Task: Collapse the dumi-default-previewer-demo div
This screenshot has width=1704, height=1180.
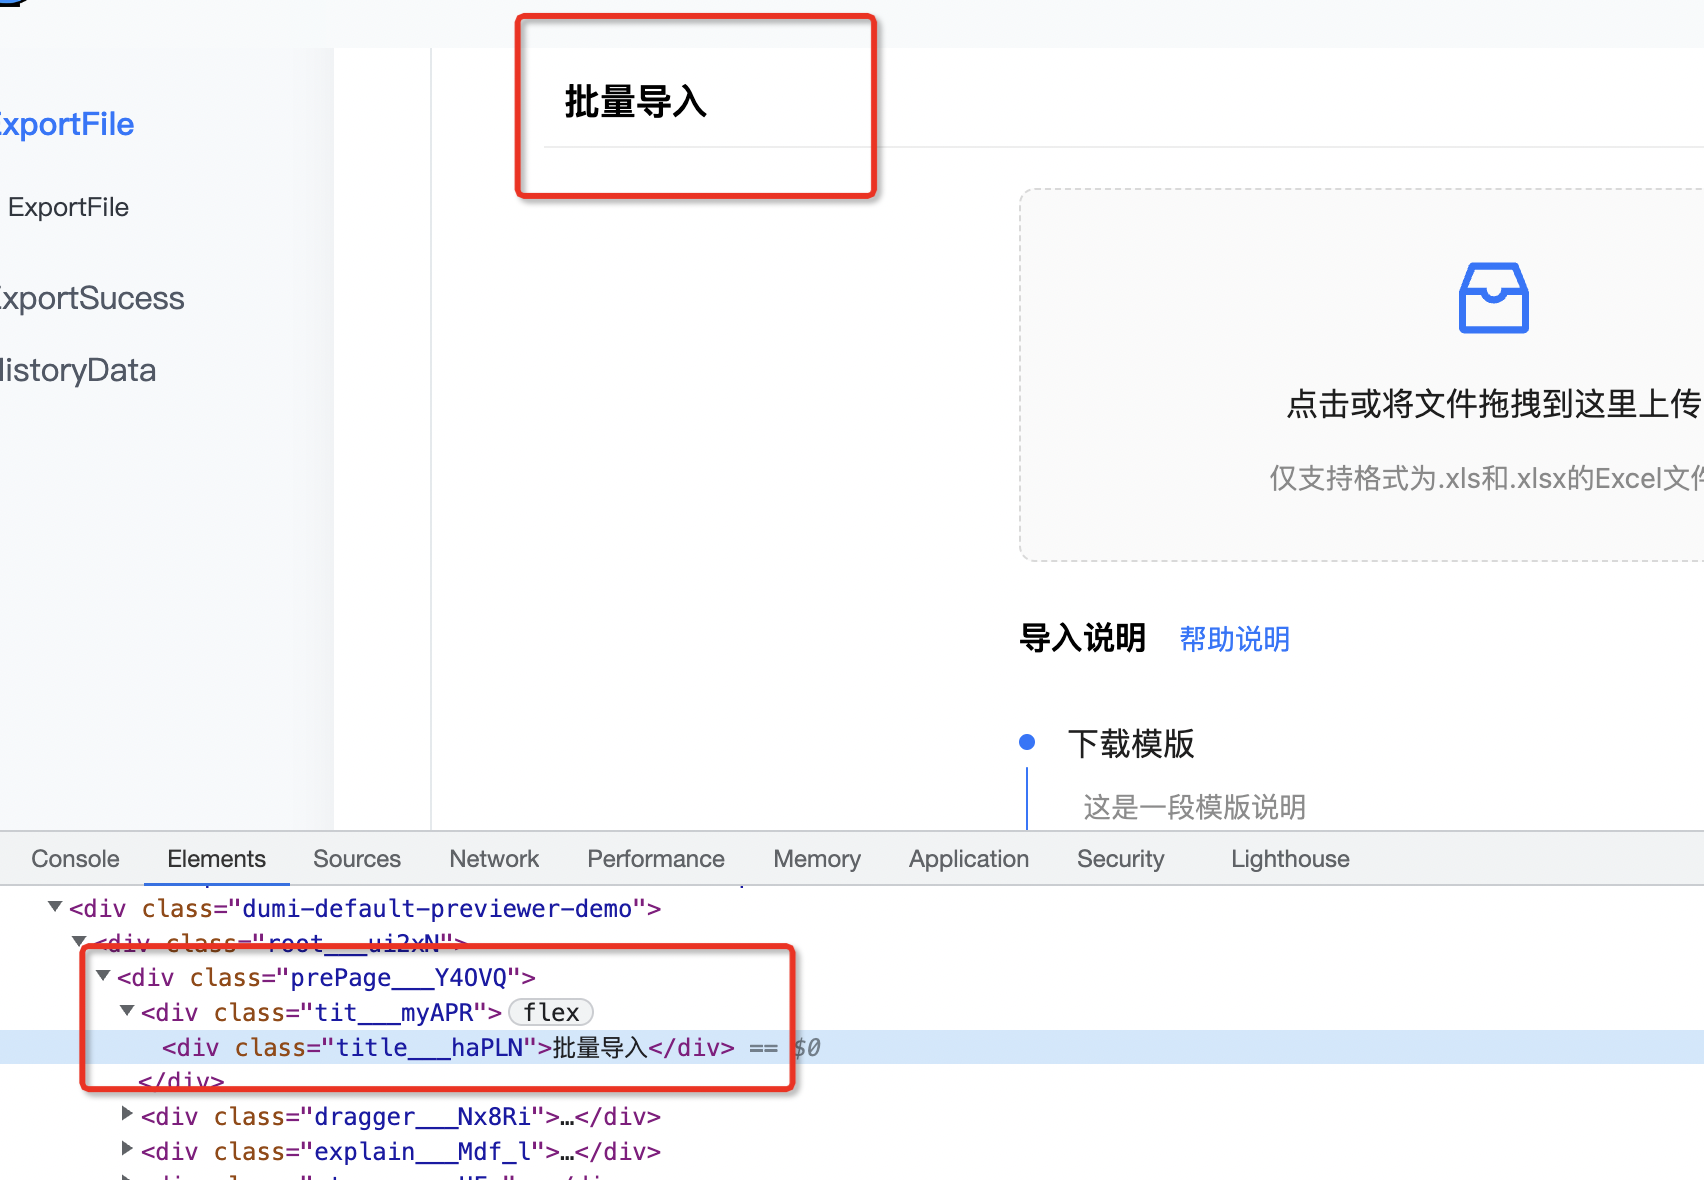Action: (55, 907)
